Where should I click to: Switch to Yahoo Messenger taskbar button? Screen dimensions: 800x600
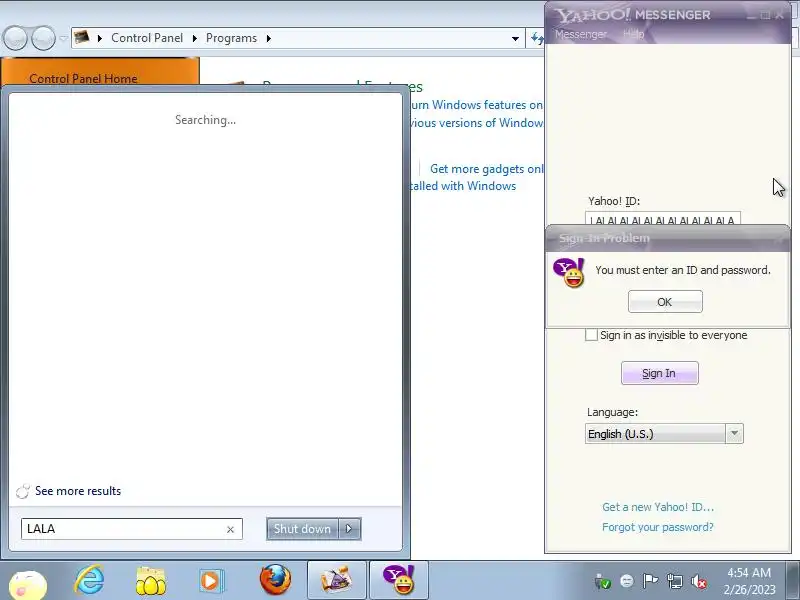pos(398,580)
